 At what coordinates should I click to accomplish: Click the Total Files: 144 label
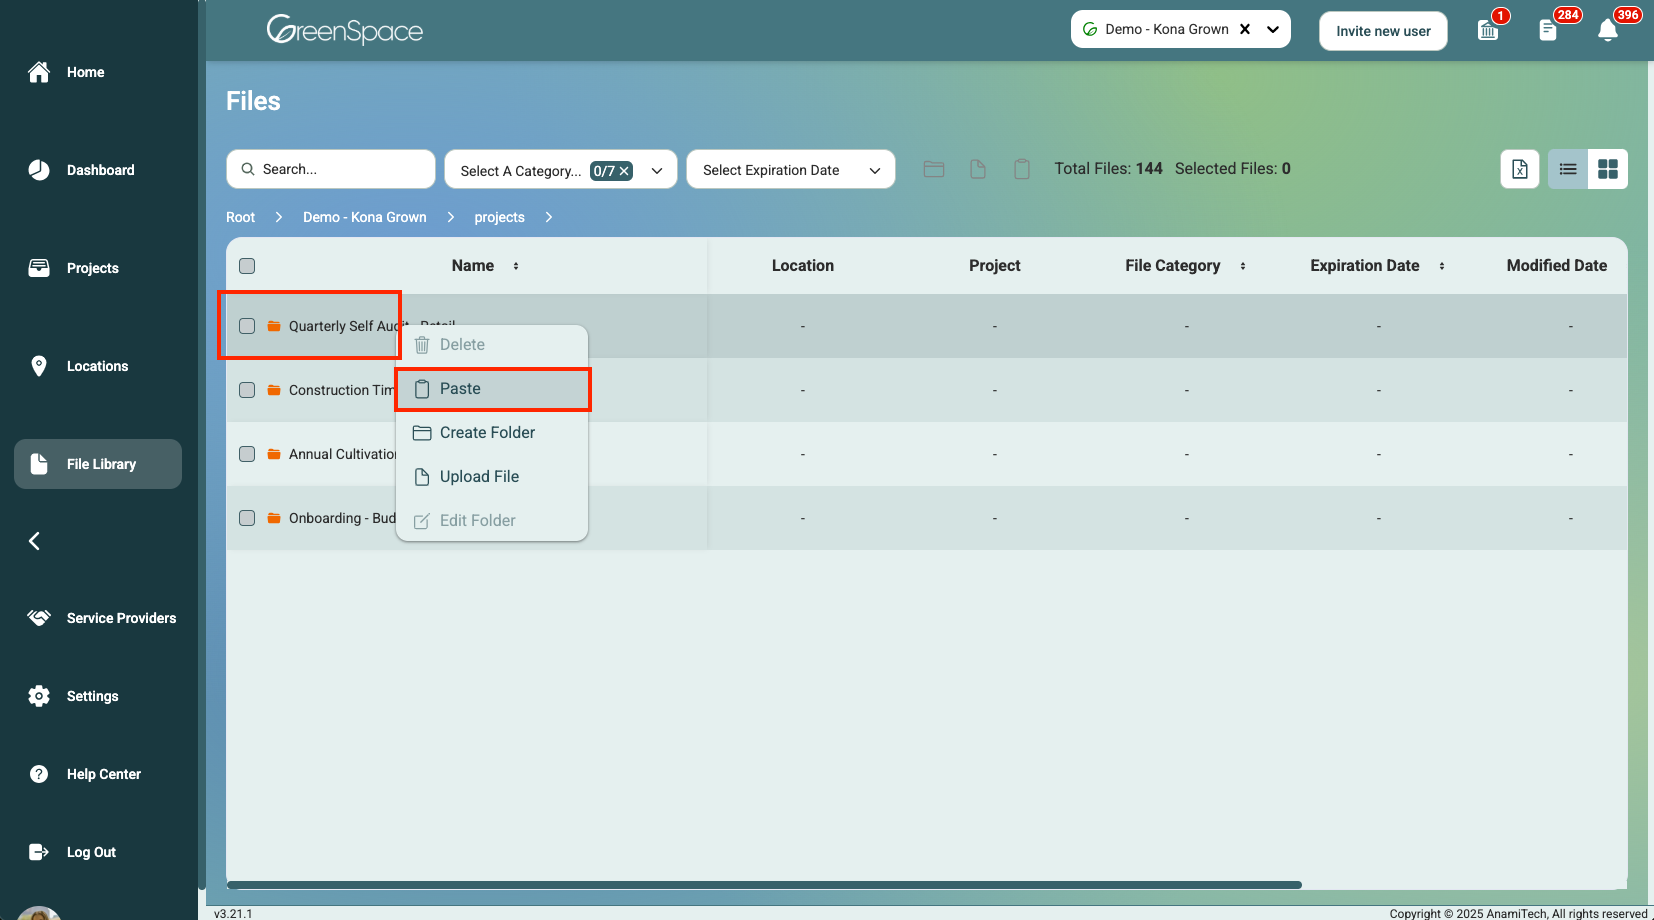1108,169
